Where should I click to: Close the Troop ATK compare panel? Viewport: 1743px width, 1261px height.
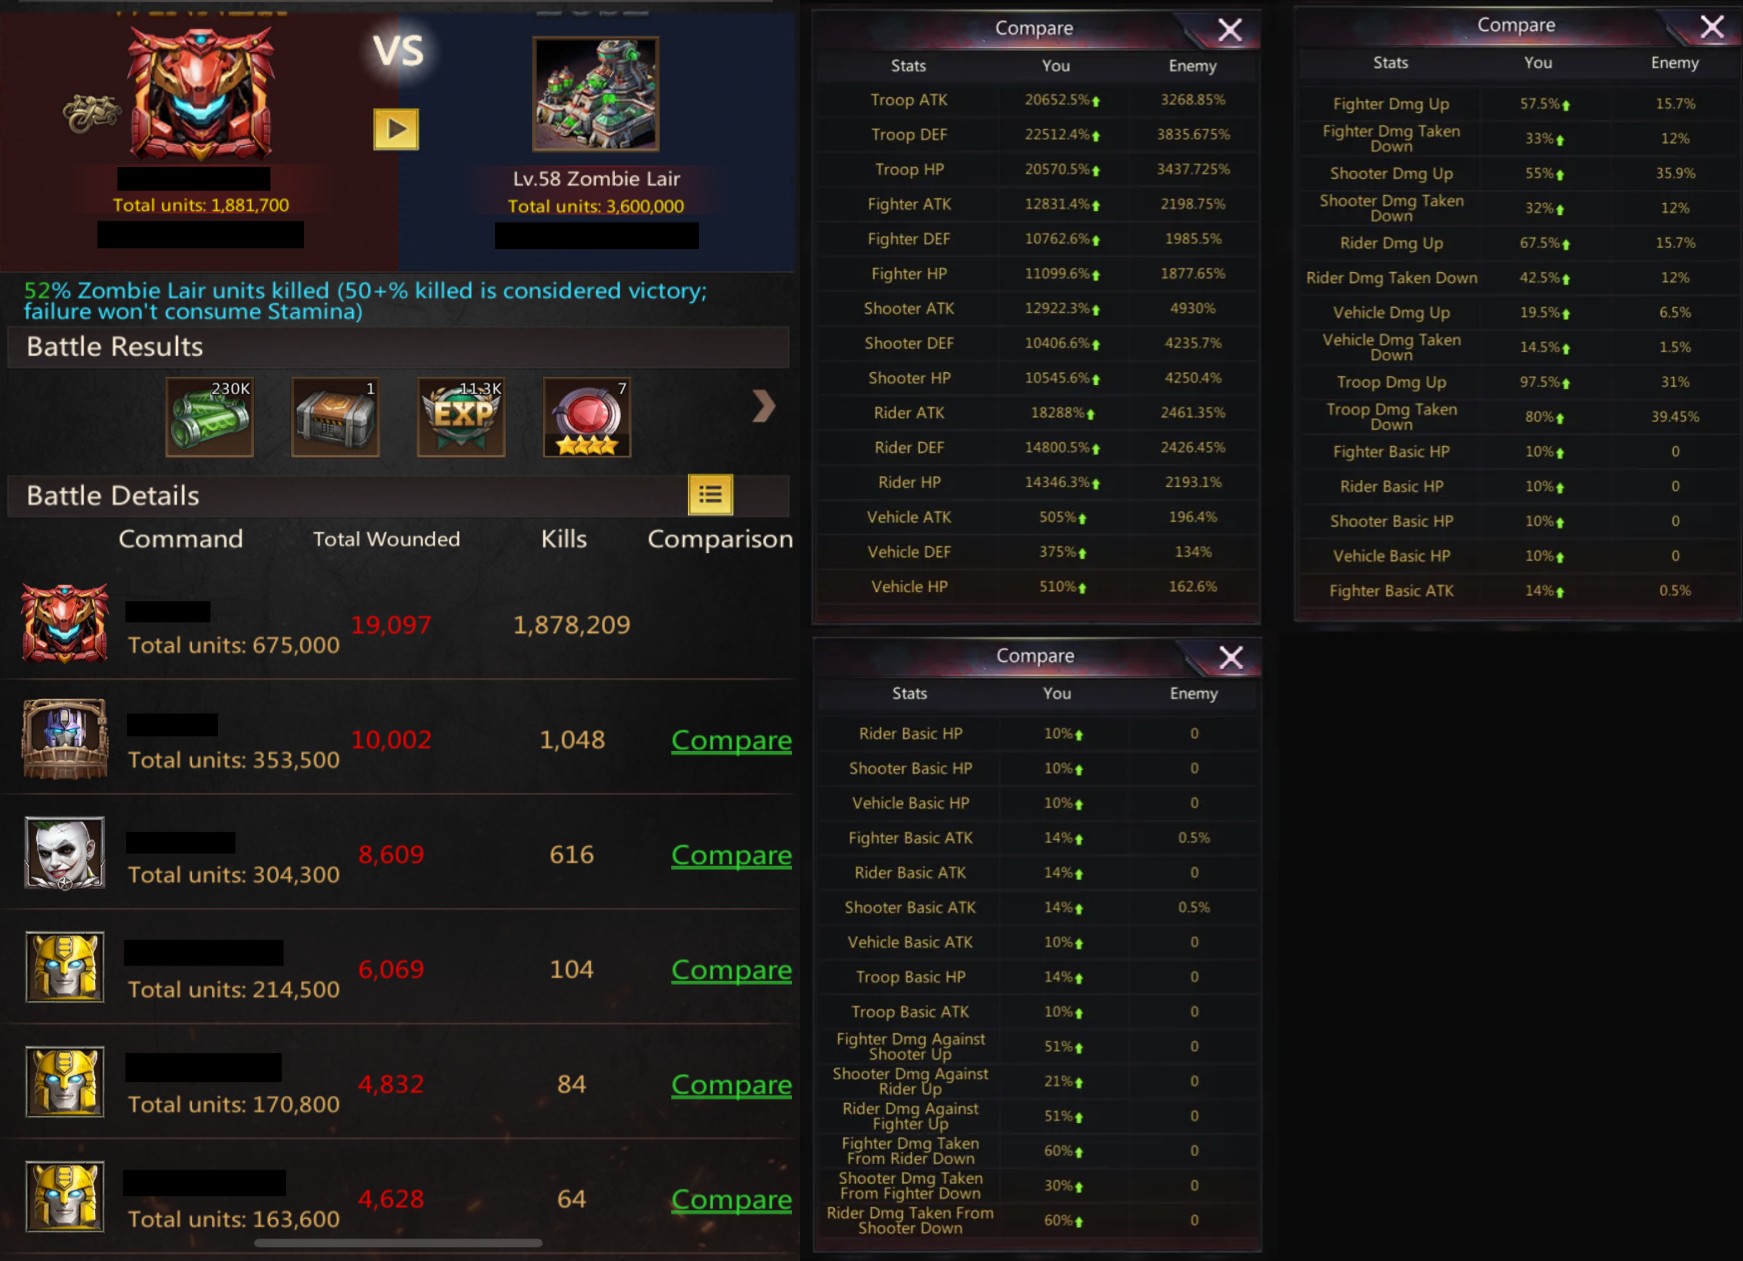[x=1230, y=30]
